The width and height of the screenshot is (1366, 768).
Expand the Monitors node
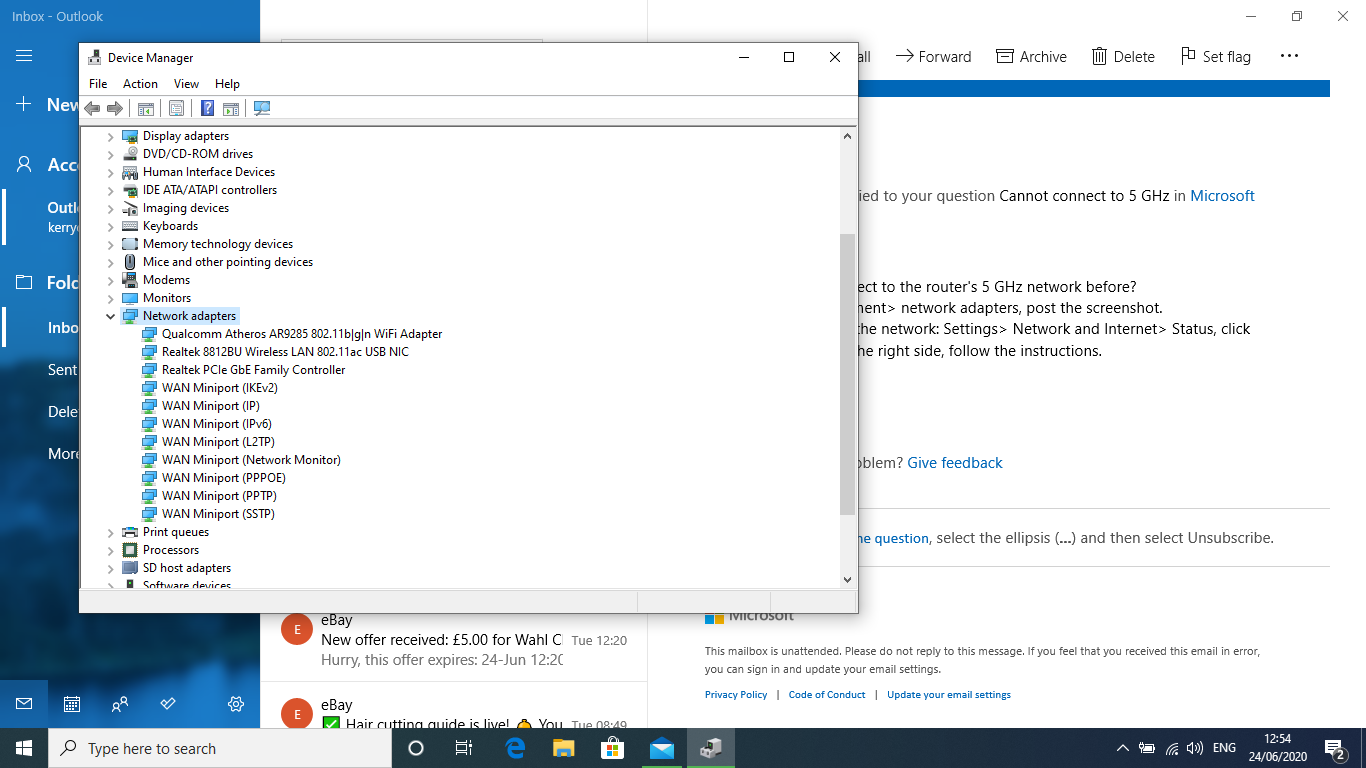[x=110, y=298]
